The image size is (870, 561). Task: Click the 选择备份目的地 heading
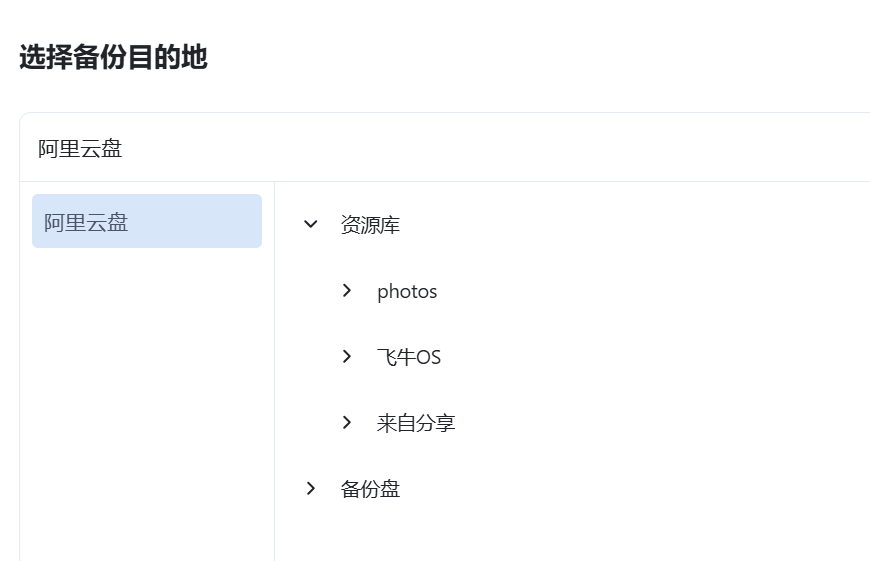[113, 58]
